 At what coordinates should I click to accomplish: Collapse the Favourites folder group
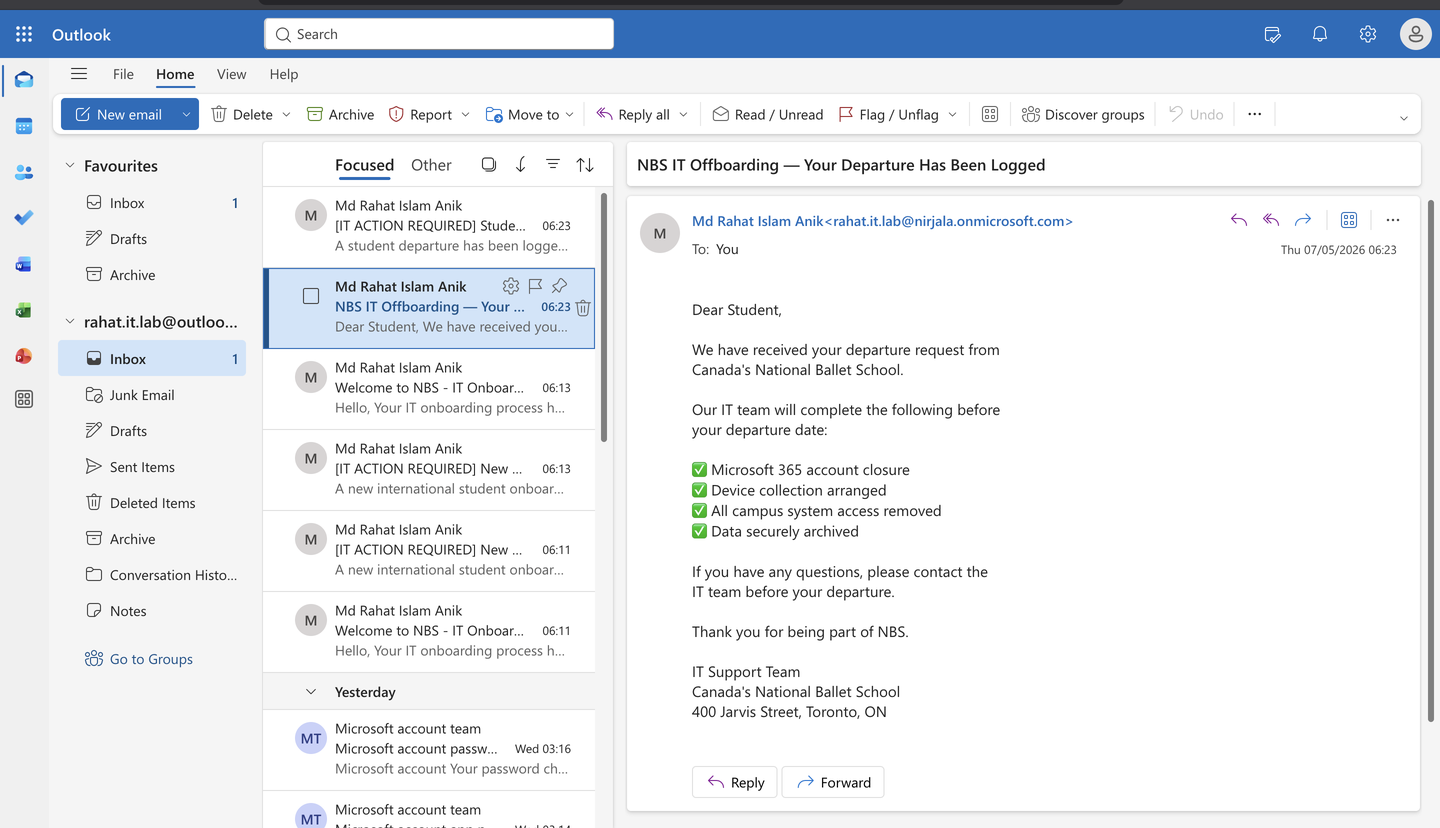point(70,166)
